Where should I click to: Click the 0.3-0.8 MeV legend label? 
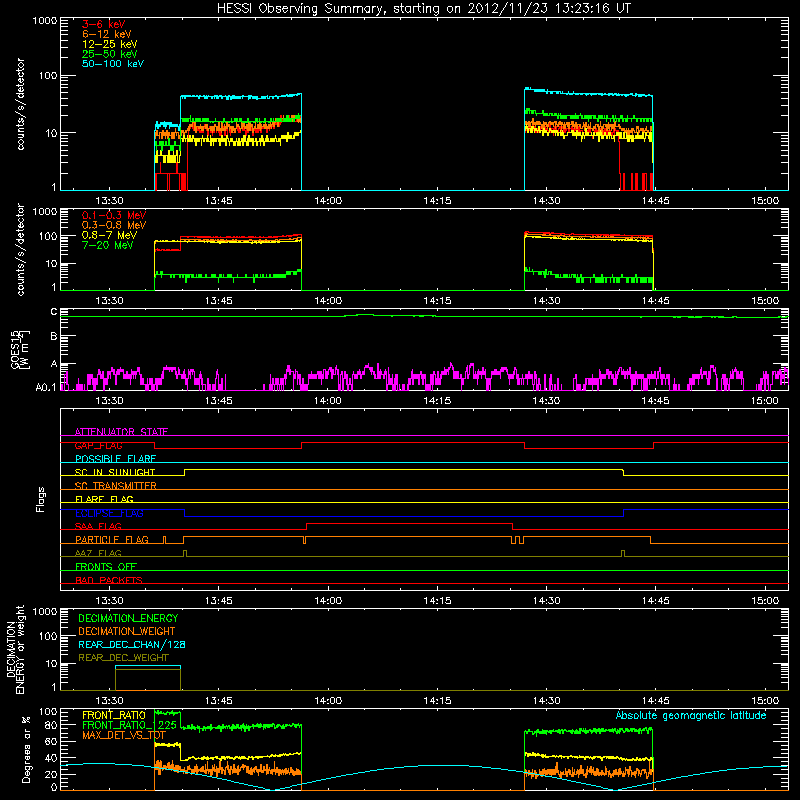[x=114, y=225]
